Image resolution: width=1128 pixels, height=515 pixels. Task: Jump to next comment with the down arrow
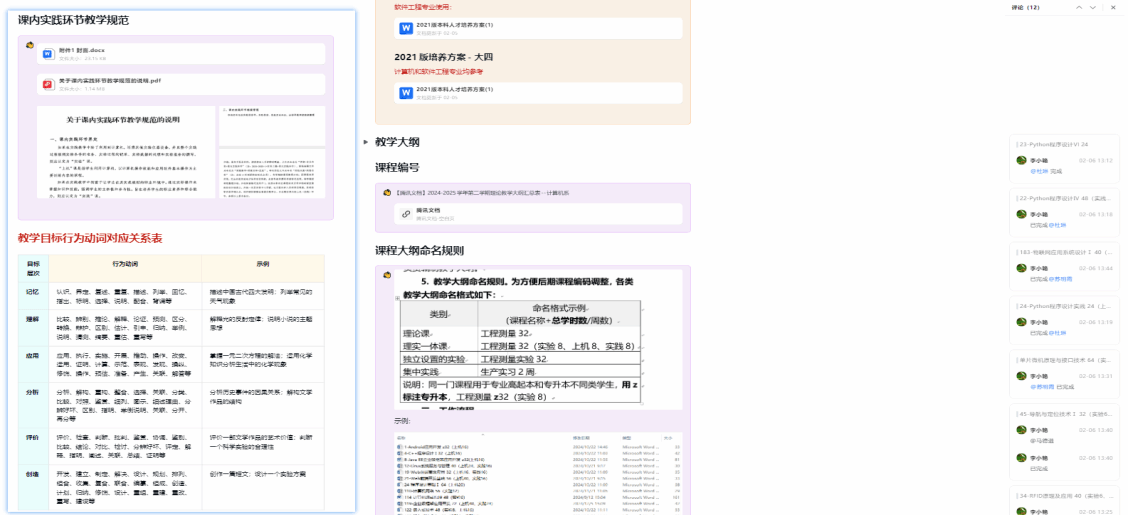1095,8
